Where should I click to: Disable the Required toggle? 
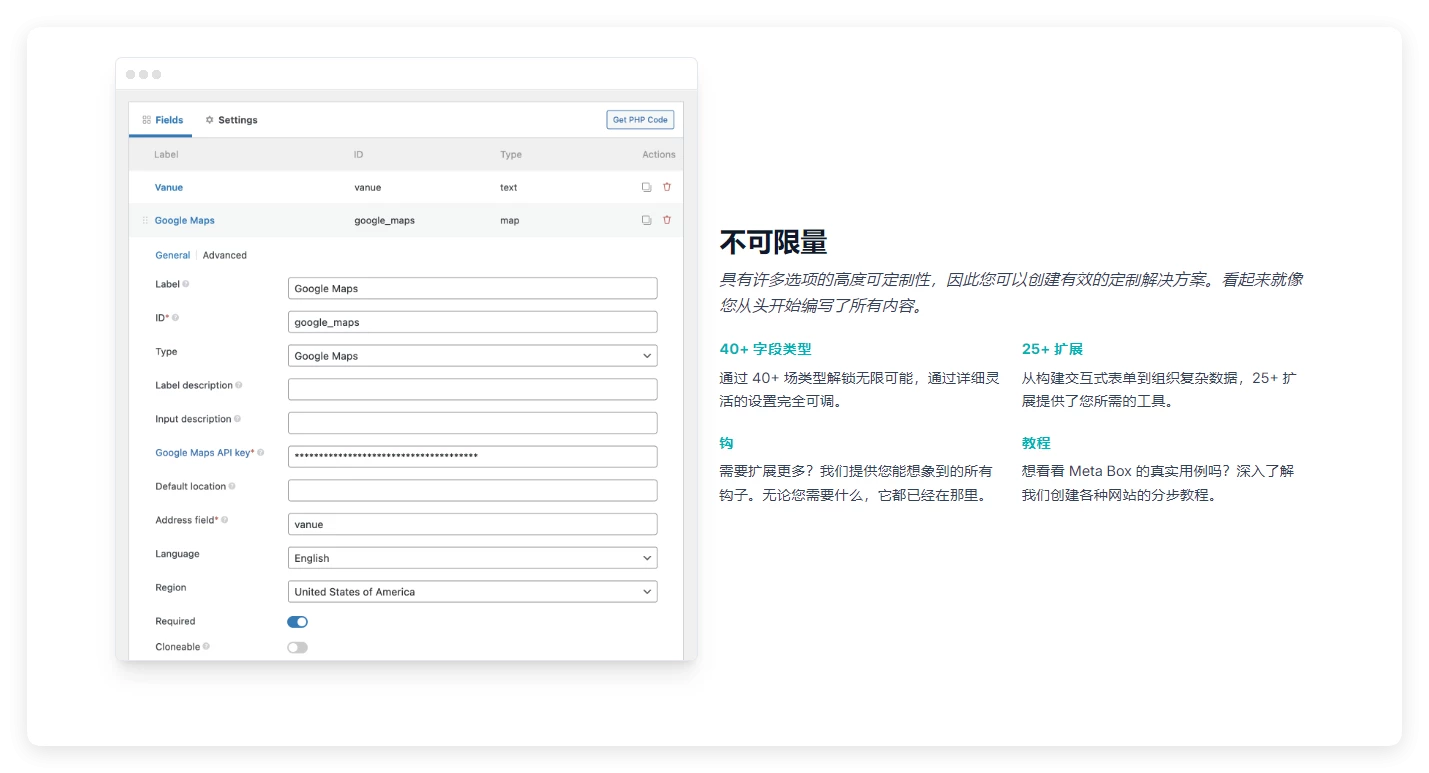297,621
